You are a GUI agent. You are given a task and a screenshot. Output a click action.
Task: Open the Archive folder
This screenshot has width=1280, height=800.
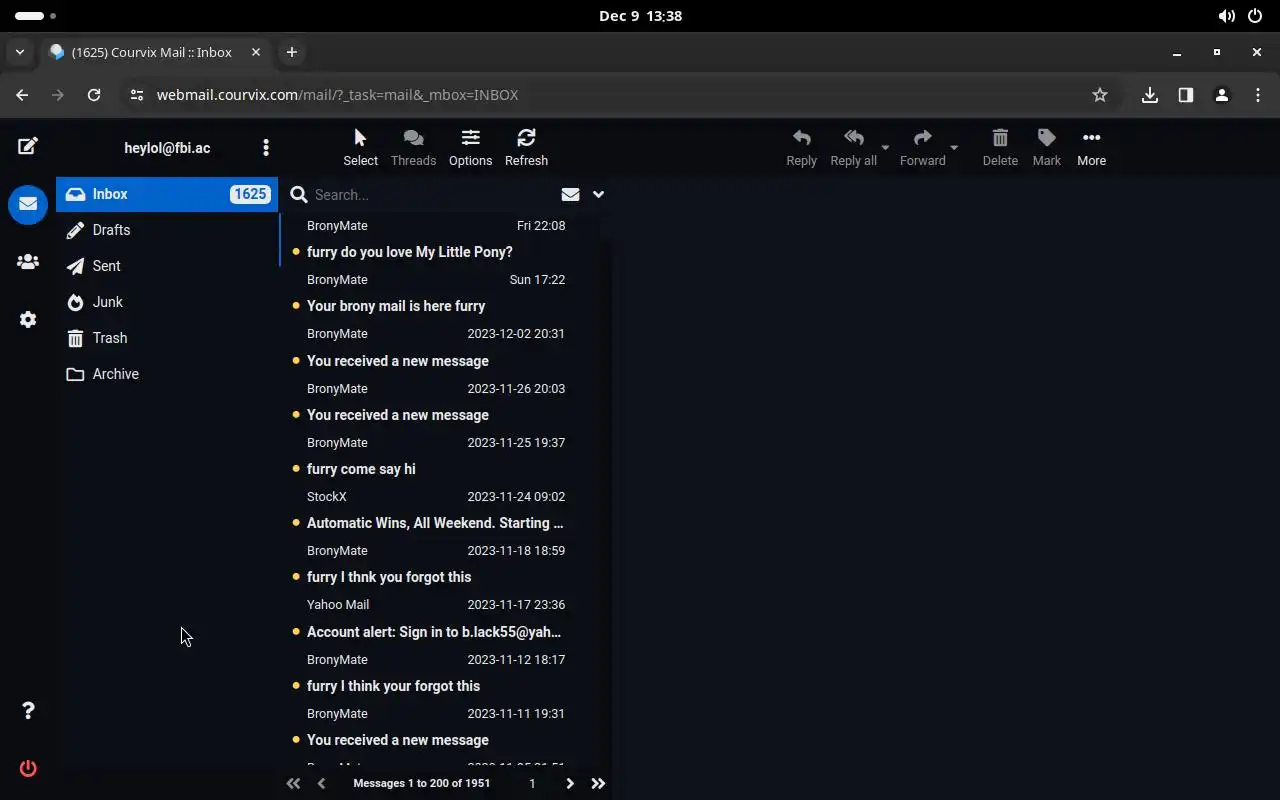click(167, 374)
